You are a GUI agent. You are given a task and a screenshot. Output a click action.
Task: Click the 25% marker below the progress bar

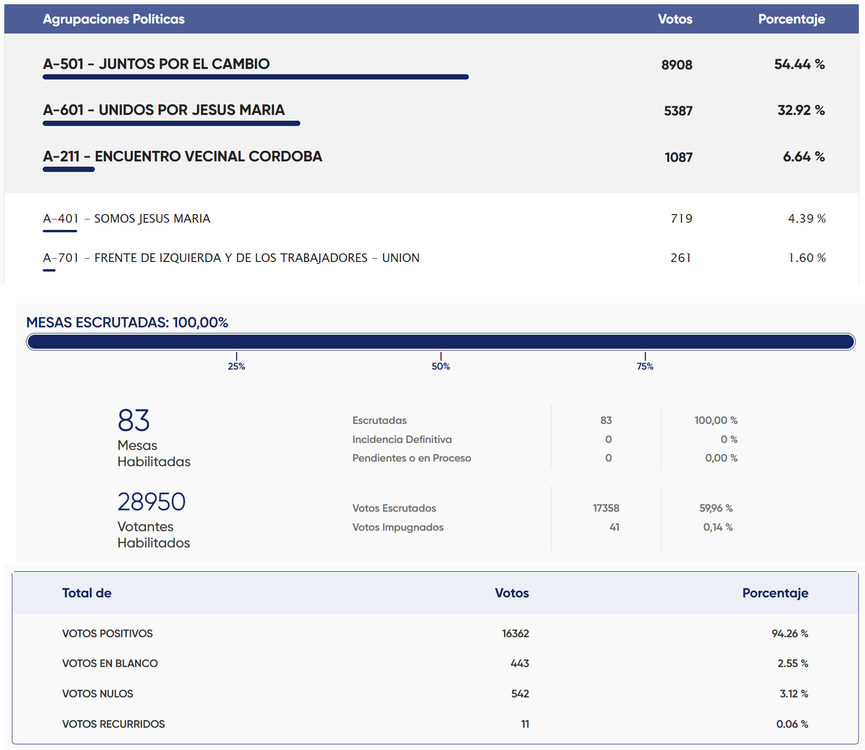pyautogui.click(x=236, y=366)
